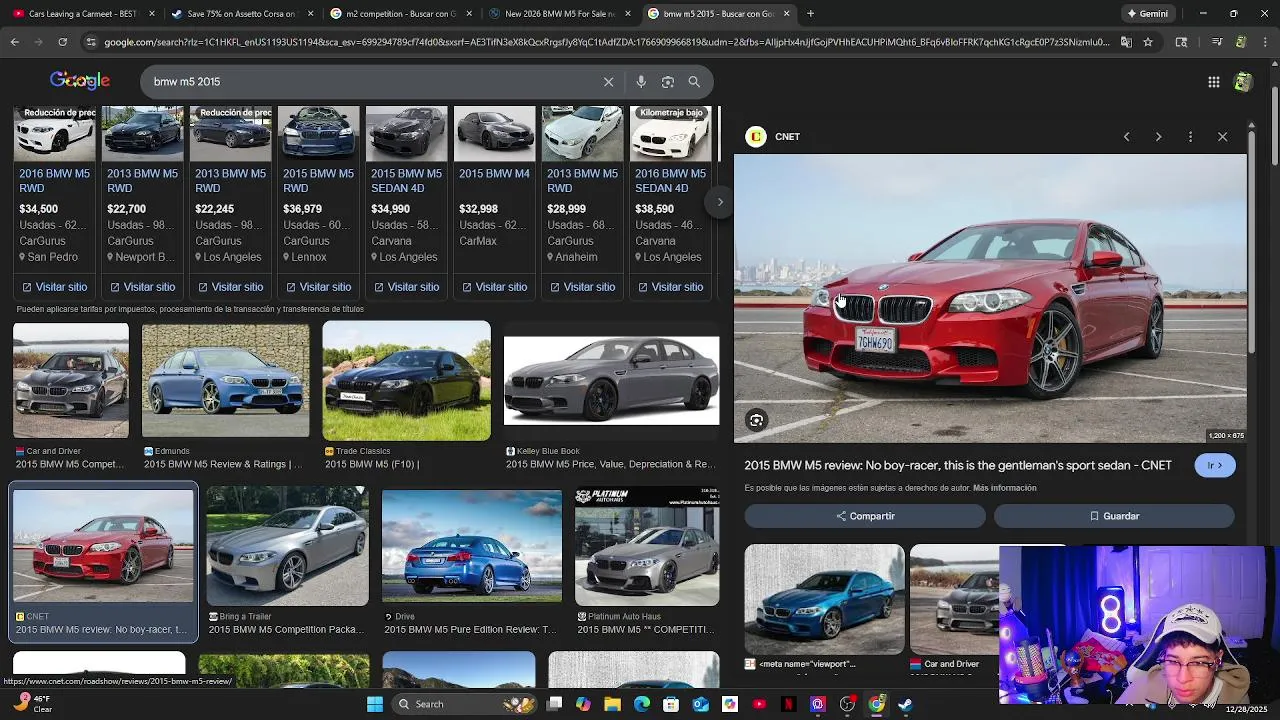The image size is (1280, 720).
Task: Close the bmw m5 2015 tab
Action: click(x=786, y=14)
